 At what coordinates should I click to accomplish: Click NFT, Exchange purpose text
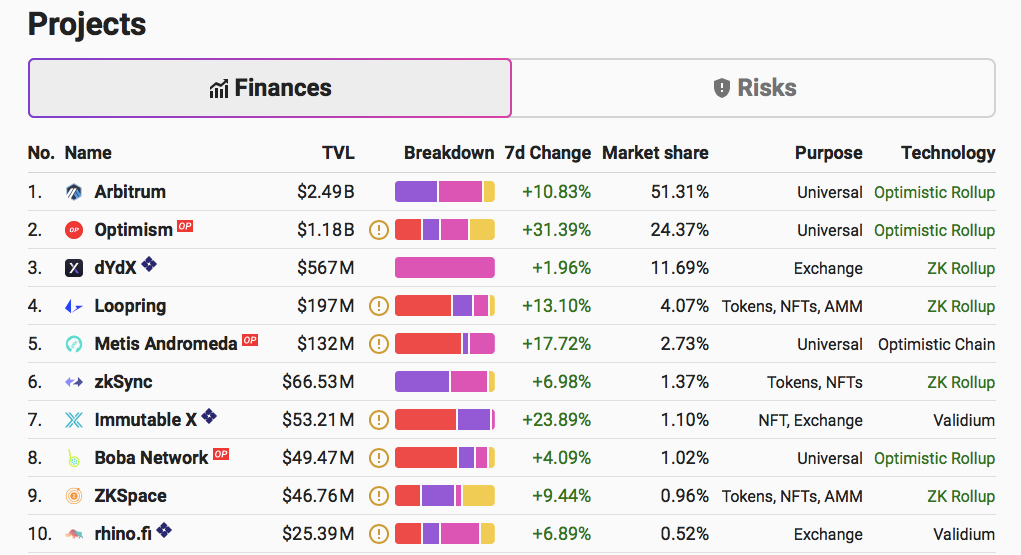tap(811, 420)
